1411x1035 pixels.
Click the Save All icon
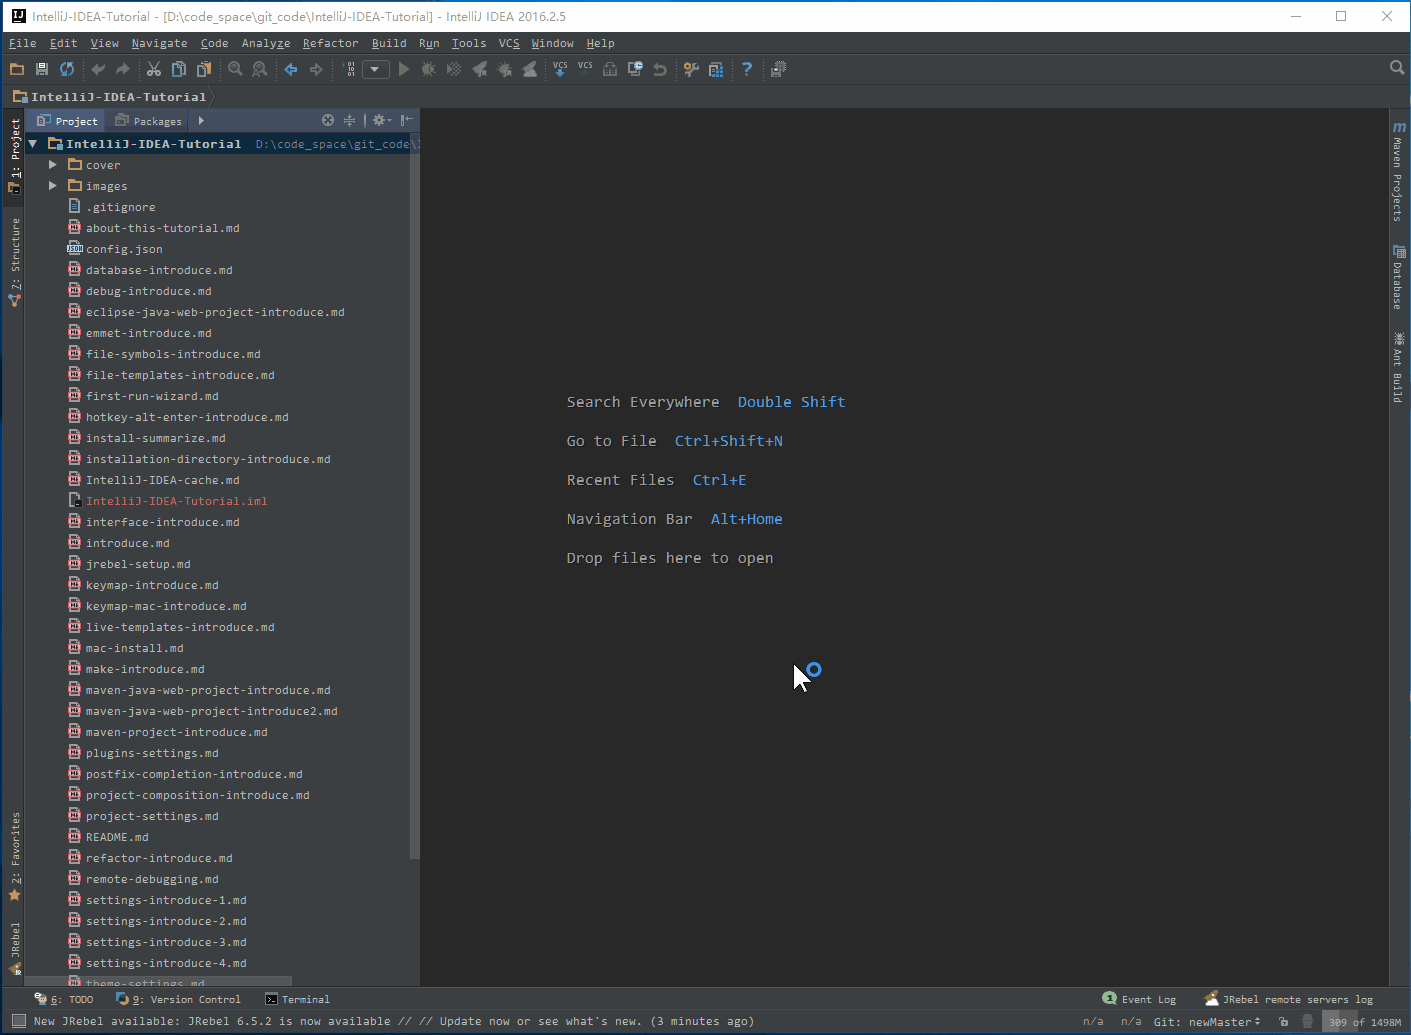pyautogui.click(x=42, y=69)
